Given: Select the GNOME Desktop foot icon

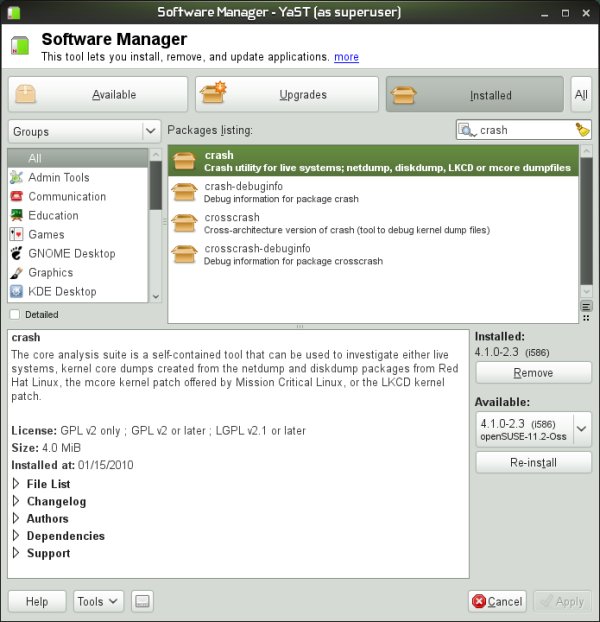Looking at the screenshot, I should click(x=16, y=253).
